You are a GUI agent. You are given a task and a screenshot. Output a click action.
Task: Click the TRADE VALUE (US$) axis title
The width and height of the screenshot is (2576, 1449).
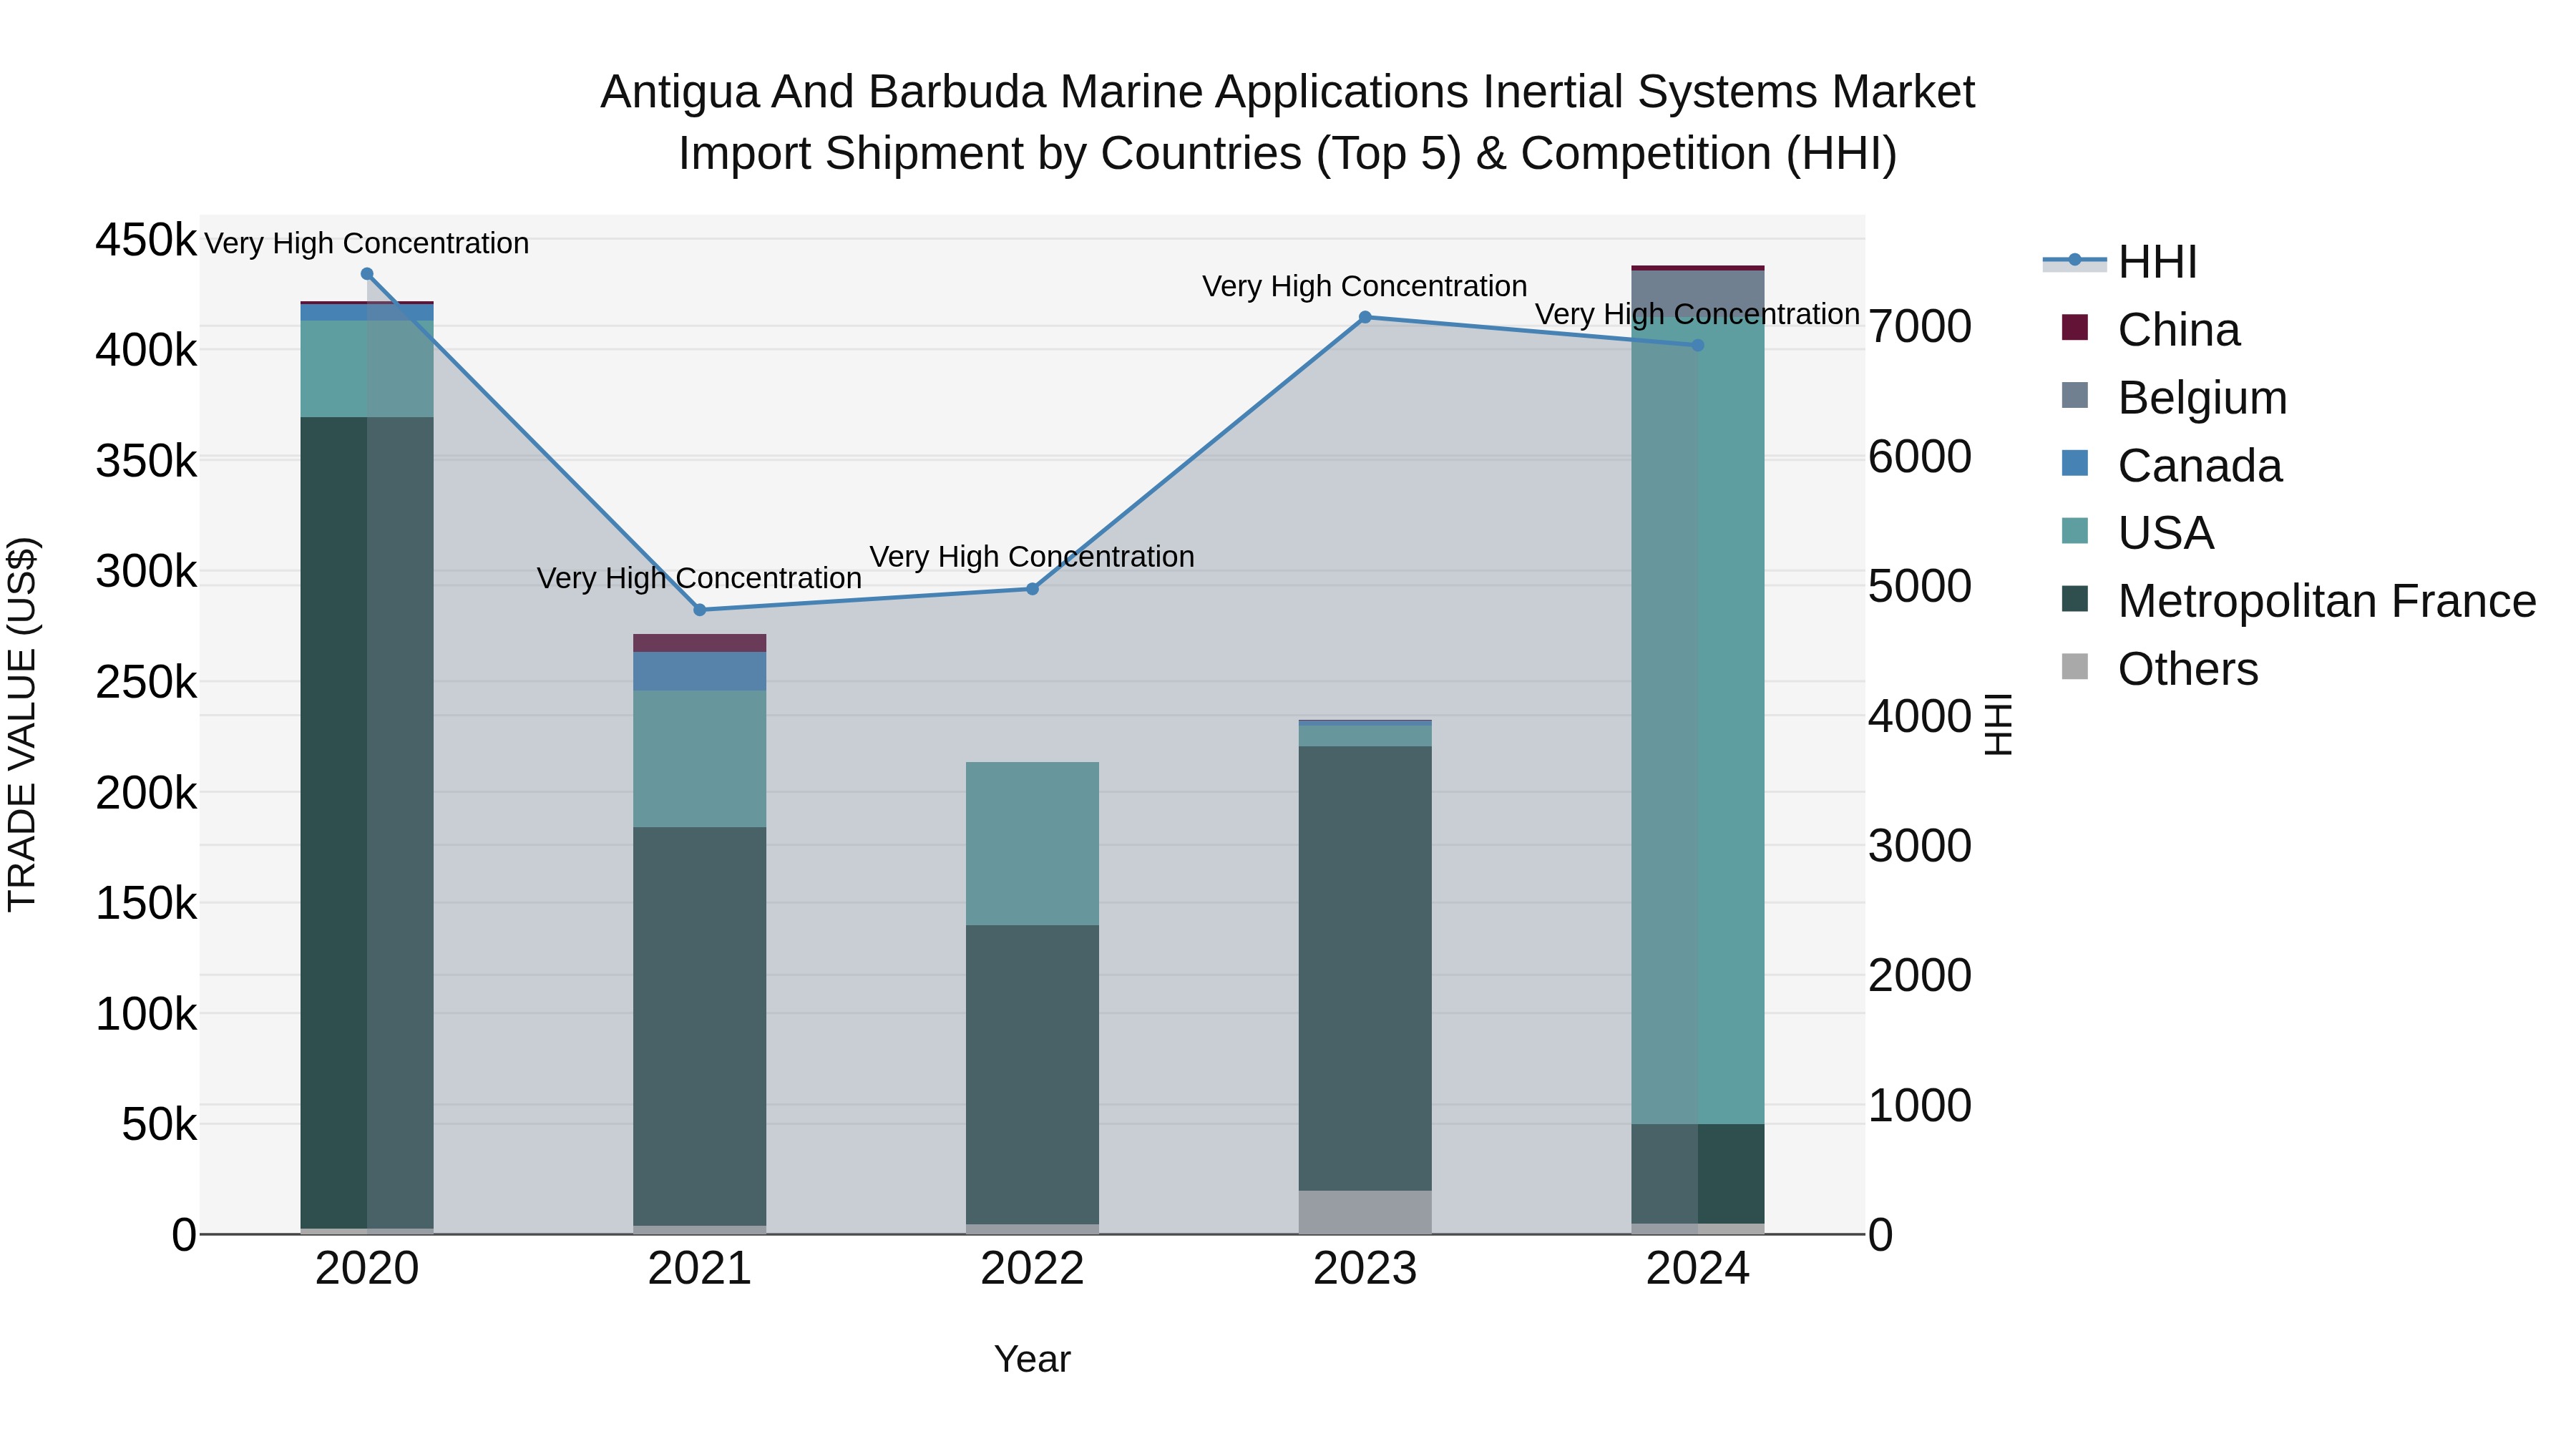[x=22, y=724]
